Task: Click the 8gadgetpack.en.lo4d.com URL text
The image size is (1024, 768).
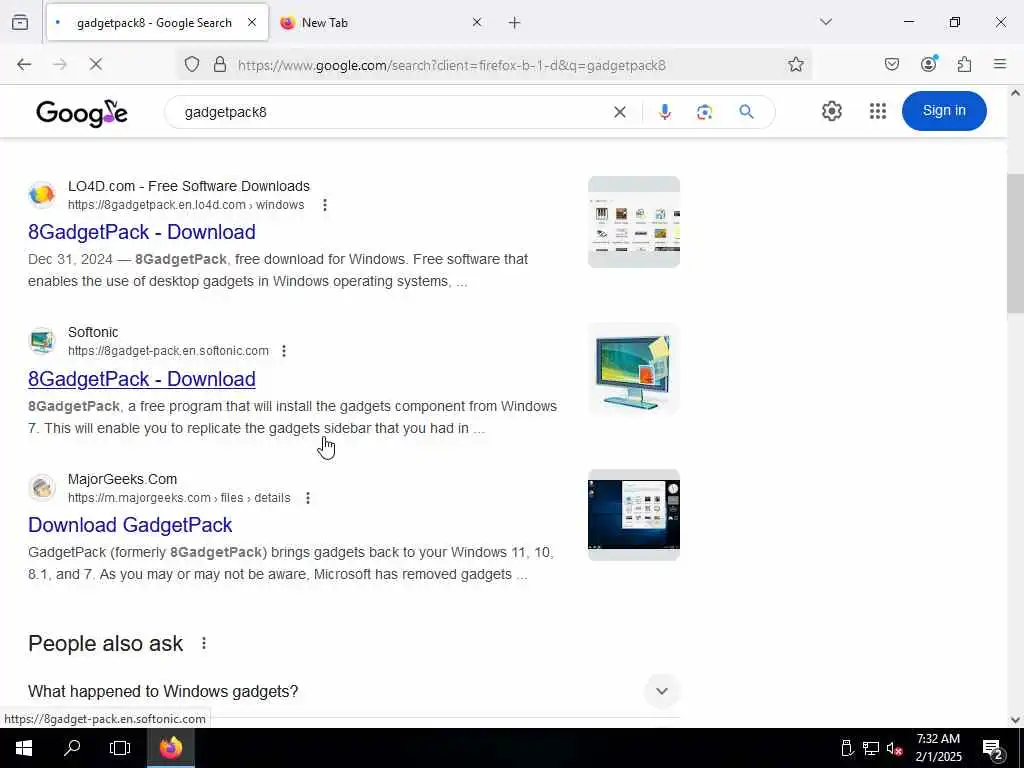Action: click(186, 205)
